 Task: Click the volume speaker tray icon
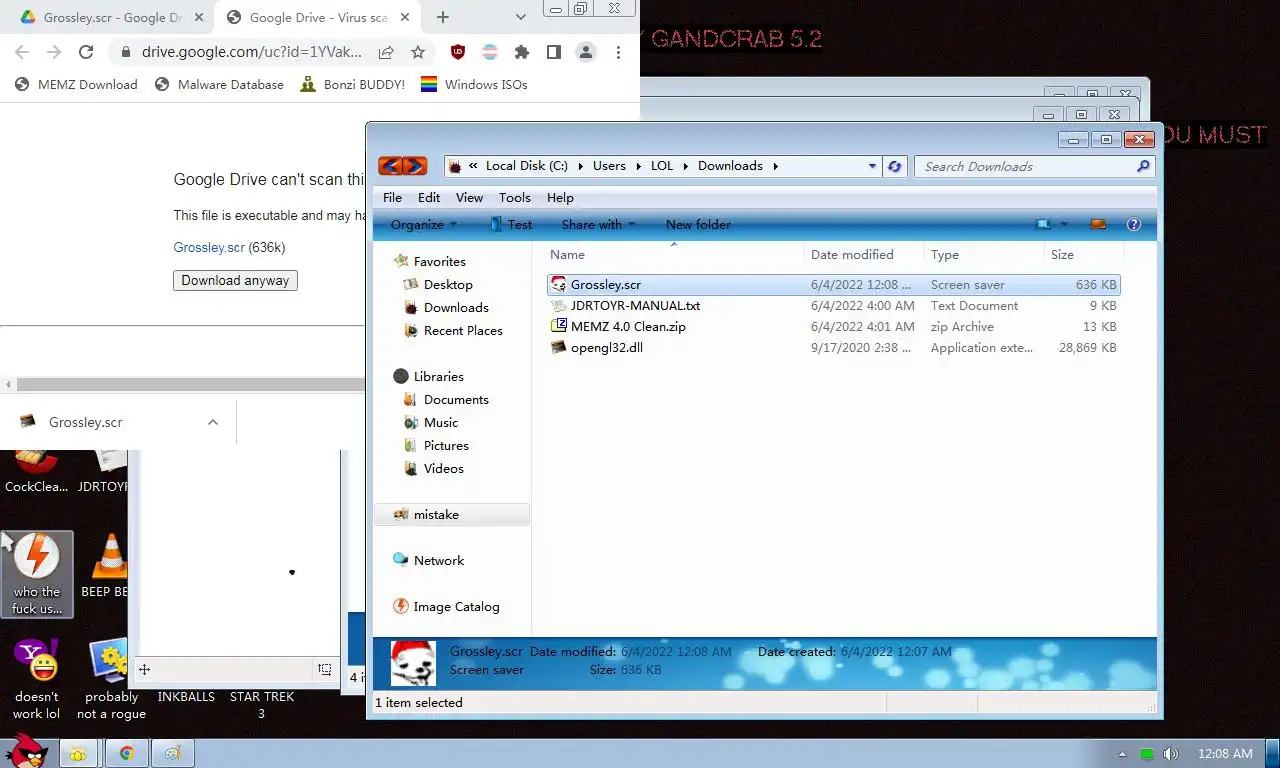pos(1171,754)
